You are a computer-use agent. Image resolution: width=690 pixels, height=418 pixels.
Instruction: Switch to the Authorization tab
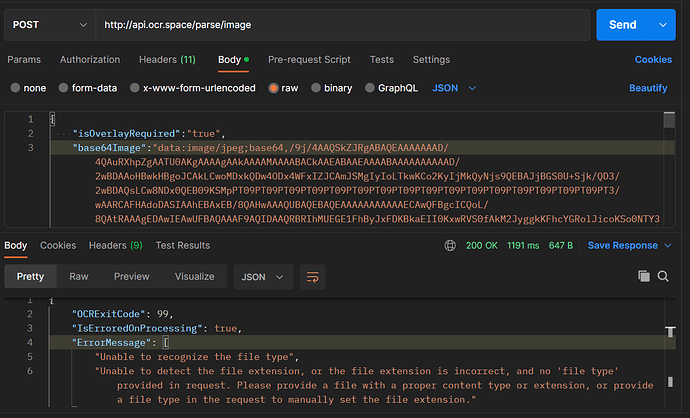[90, 59]
